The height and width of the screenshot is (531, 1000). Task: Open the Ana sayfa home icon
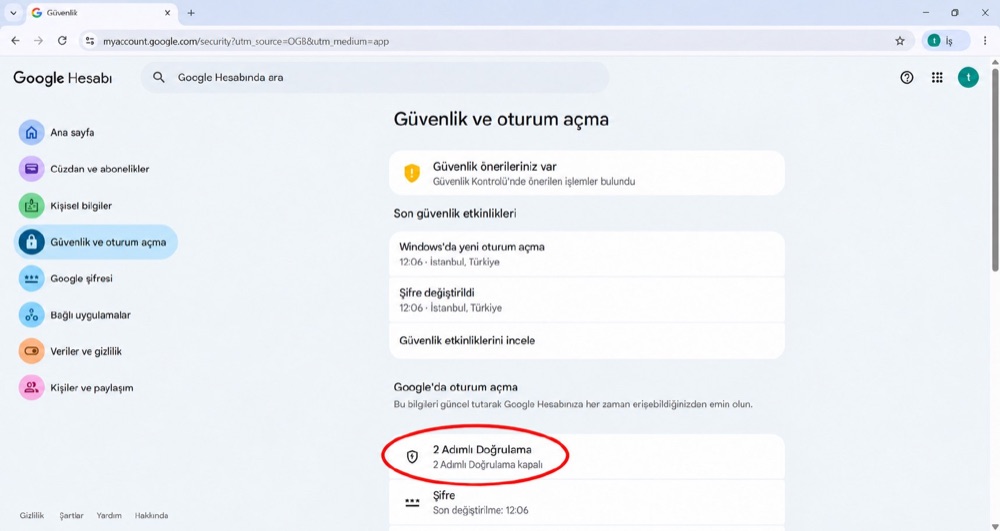tap(31, 133)
